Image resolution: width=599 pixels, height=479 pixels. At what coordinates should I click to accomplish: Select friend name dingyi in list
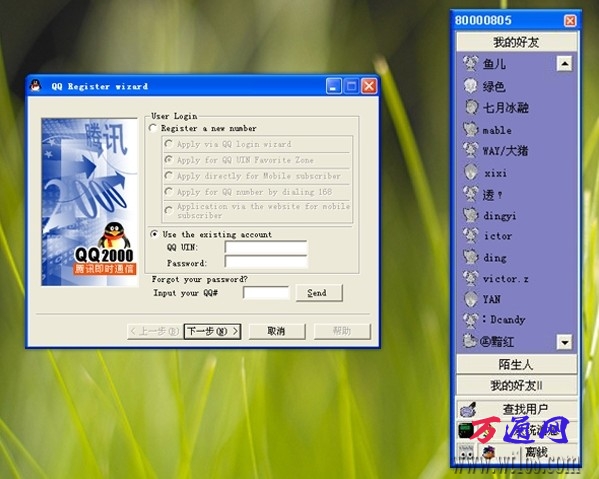[500, 216]
